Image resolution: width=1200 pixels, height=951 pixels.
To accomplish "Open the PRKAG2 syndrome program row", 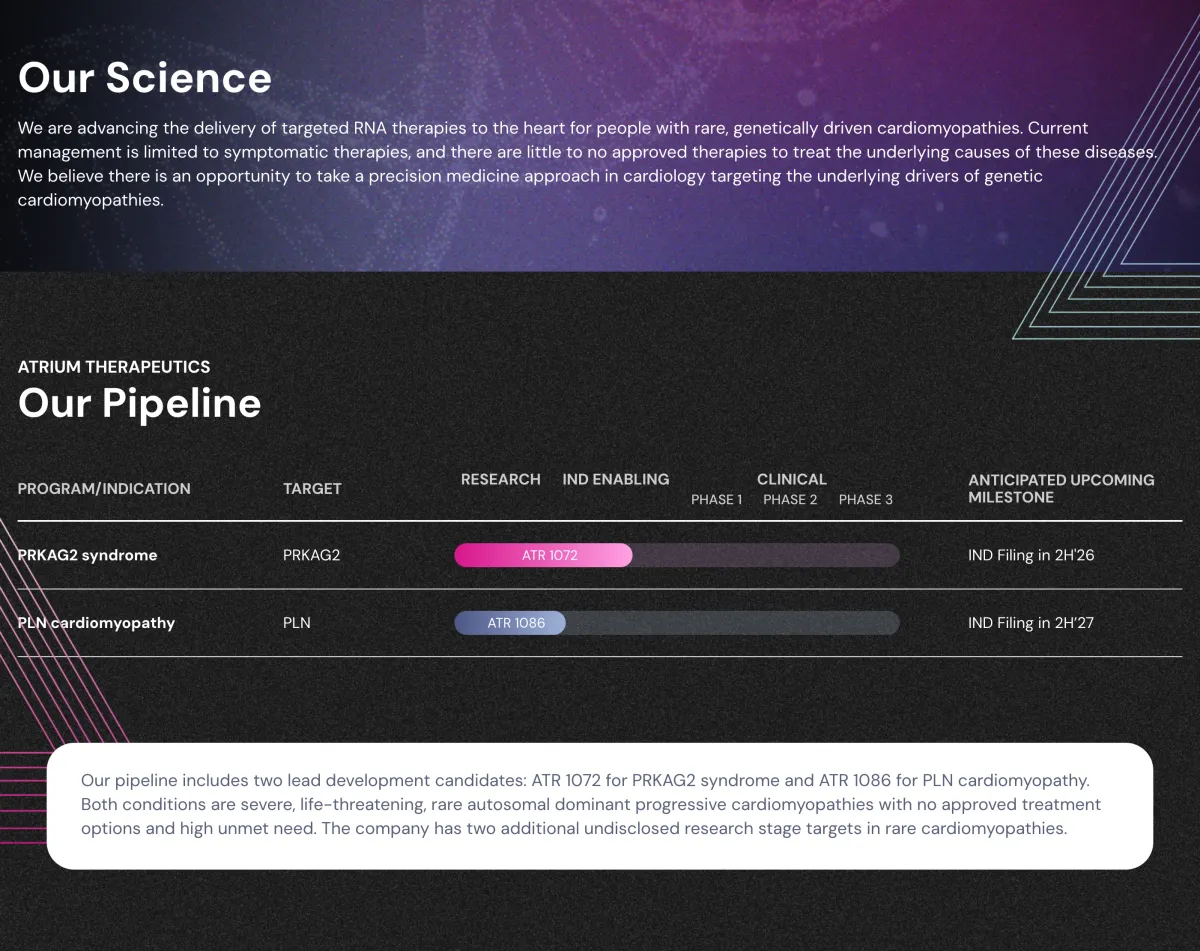I will click(x=88, y=555).
